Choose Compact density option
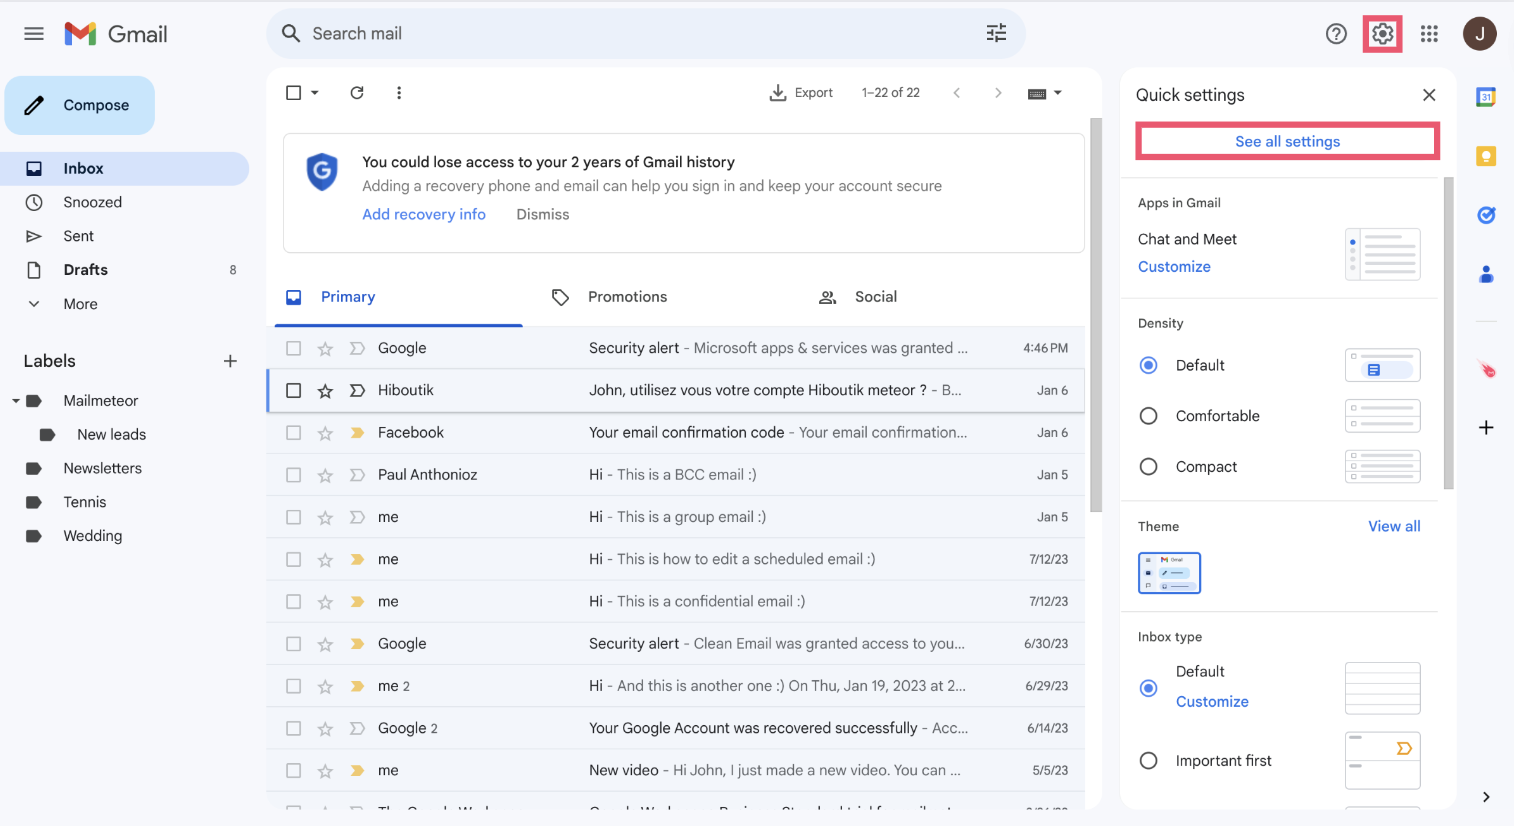 (1149, 467)
